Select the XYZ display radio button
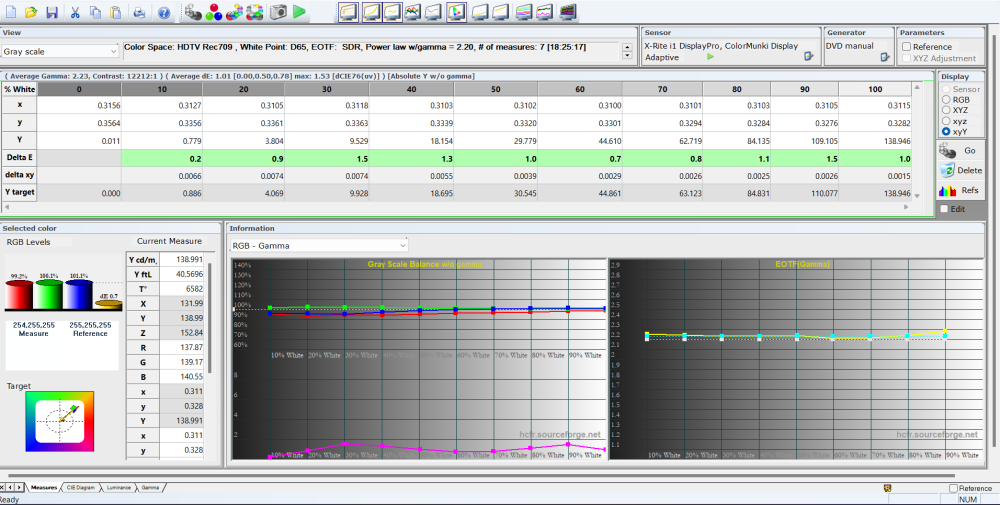The height and width of the screenshot is (505, 1000). pos(946,110)
